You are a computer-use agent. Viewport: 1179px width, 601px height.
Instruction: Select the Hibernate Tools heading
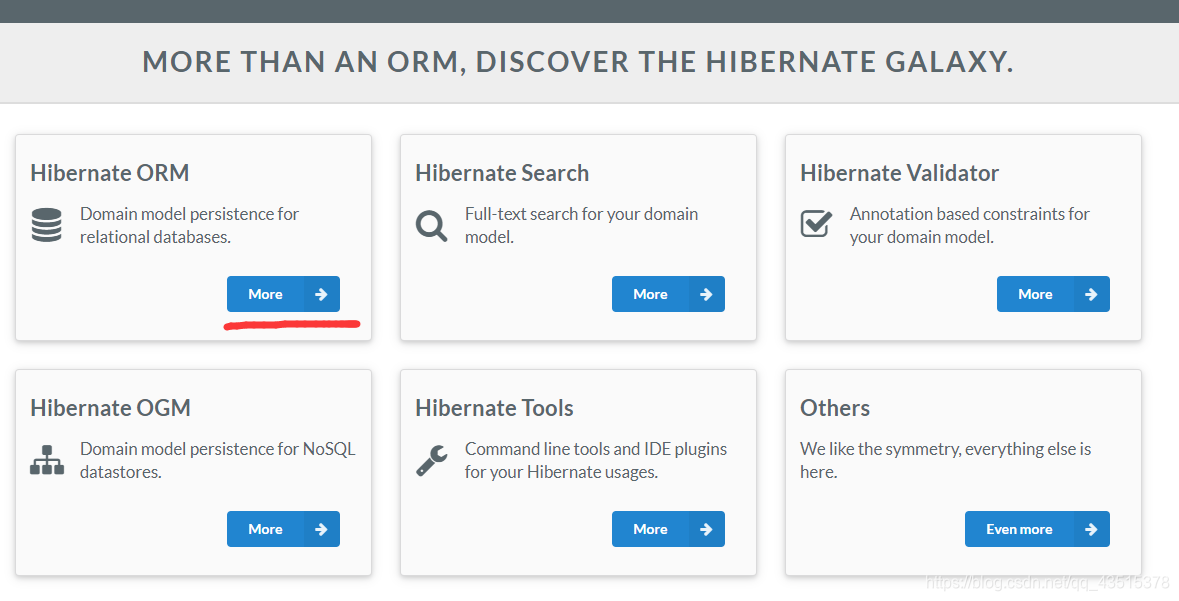click(494, 408)
